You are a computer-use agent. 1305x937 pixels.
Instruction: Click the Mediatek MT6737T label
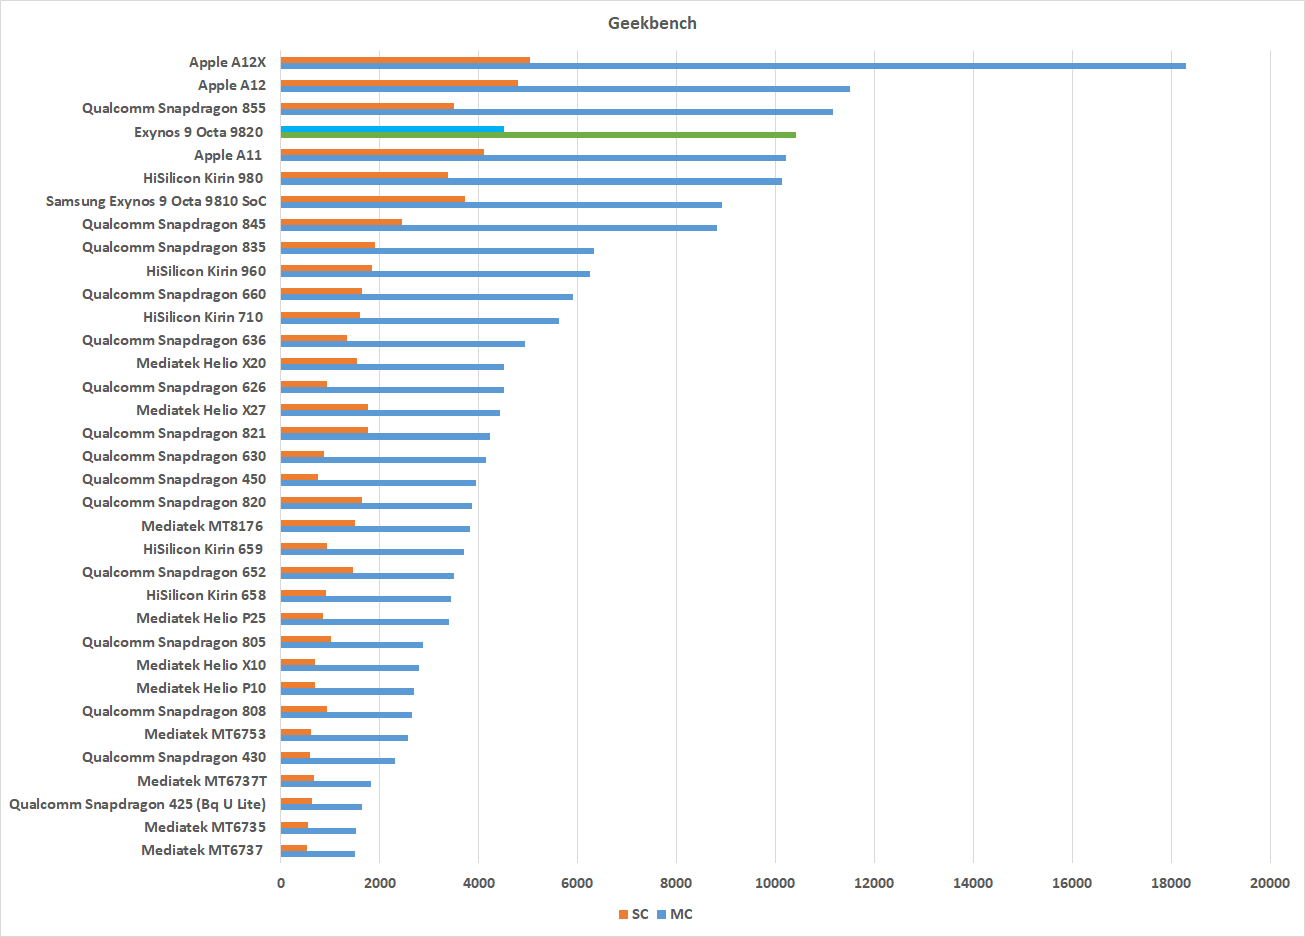[202, 781]
